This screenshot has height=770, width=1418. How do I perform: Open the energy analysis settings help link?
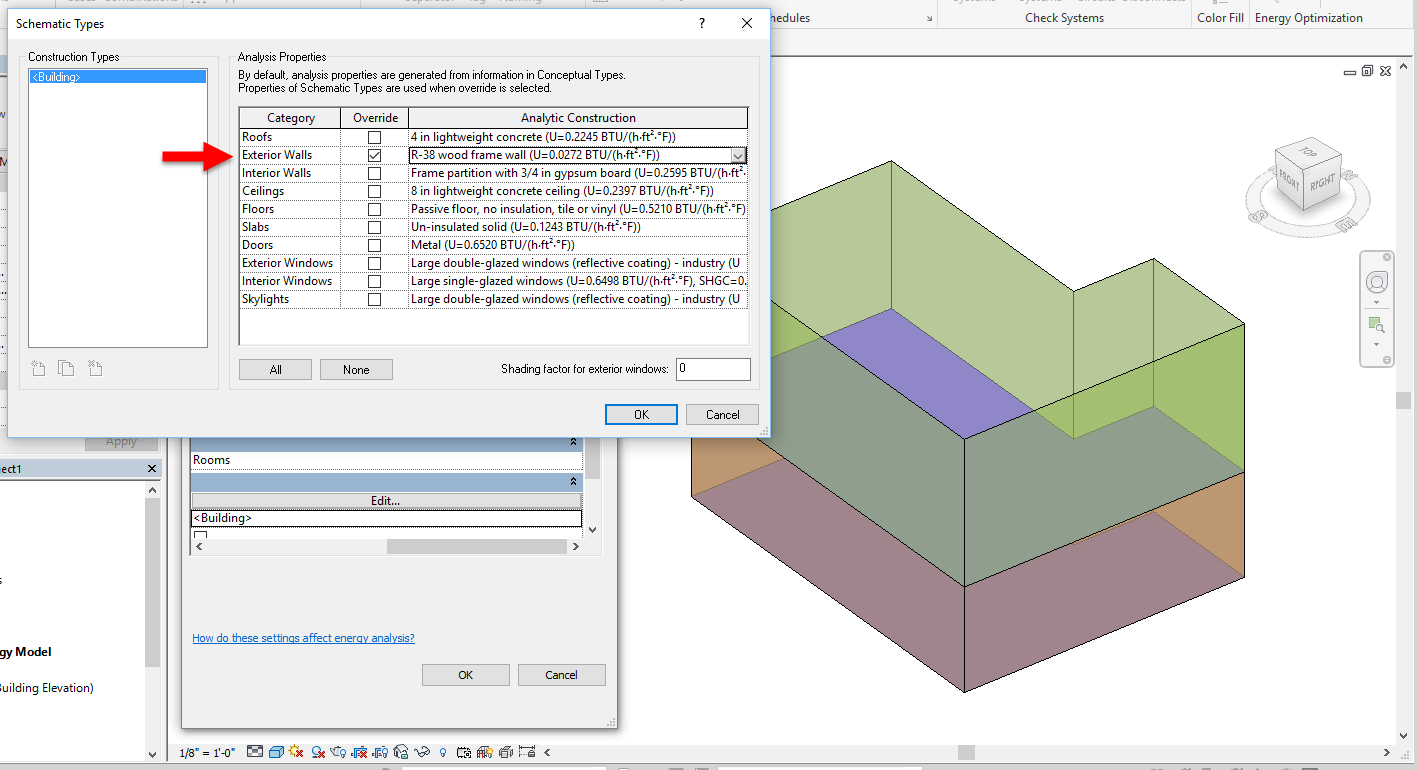click(x=303, y=638)
